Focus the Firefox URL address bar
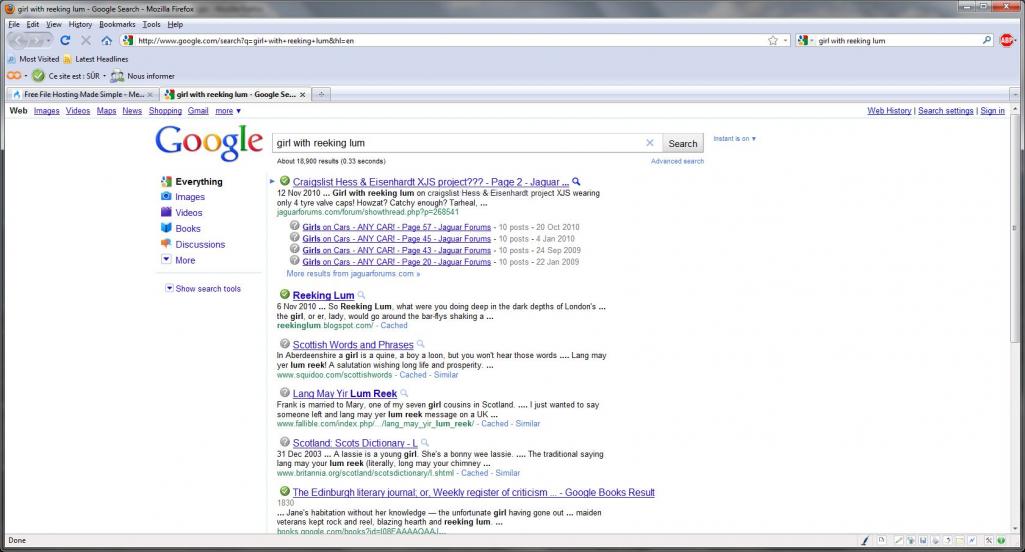1025x552 pixels. click(451, 41)
